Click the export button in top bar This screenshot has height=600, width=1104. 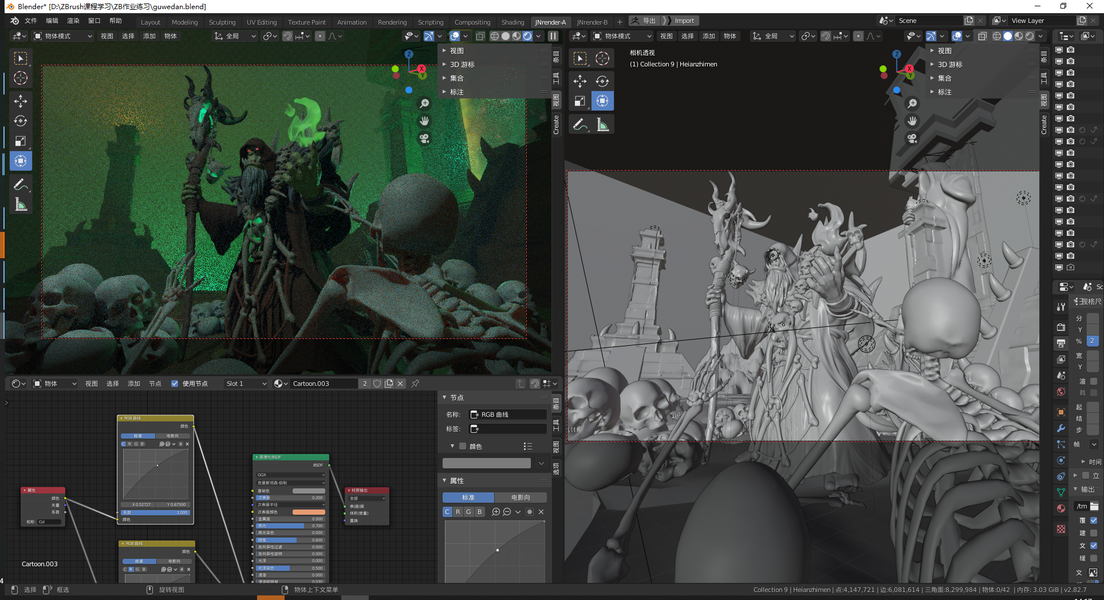click(644, 21)
